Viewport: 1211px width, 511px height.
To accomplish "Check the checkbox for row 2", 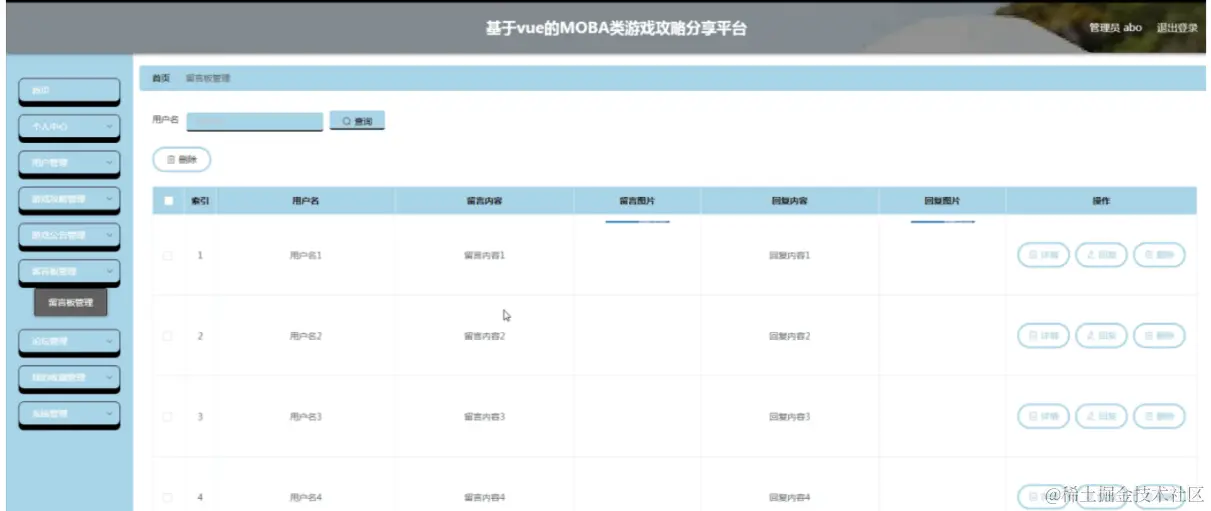I will 168,336.
